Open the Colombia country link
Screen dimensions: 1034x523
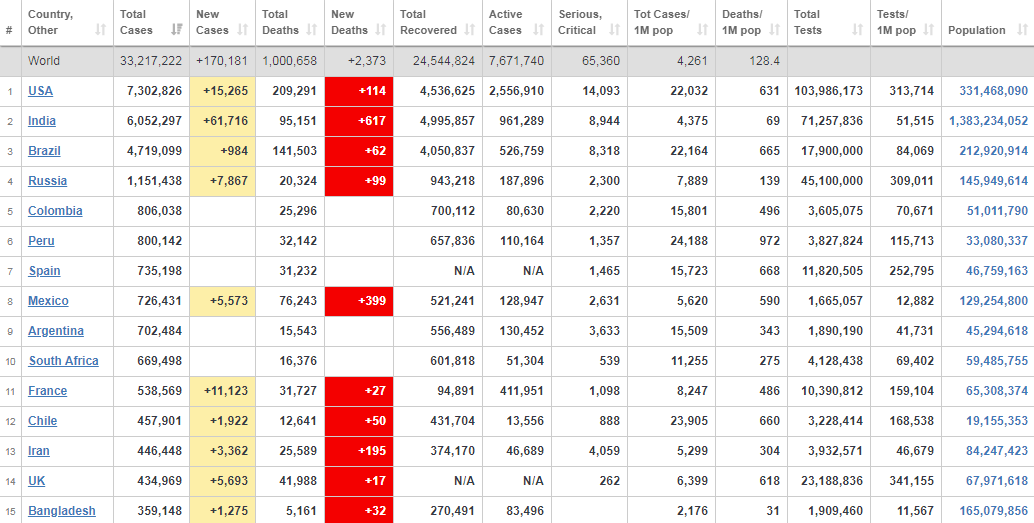pyautogui.click(x=55, y=211)
